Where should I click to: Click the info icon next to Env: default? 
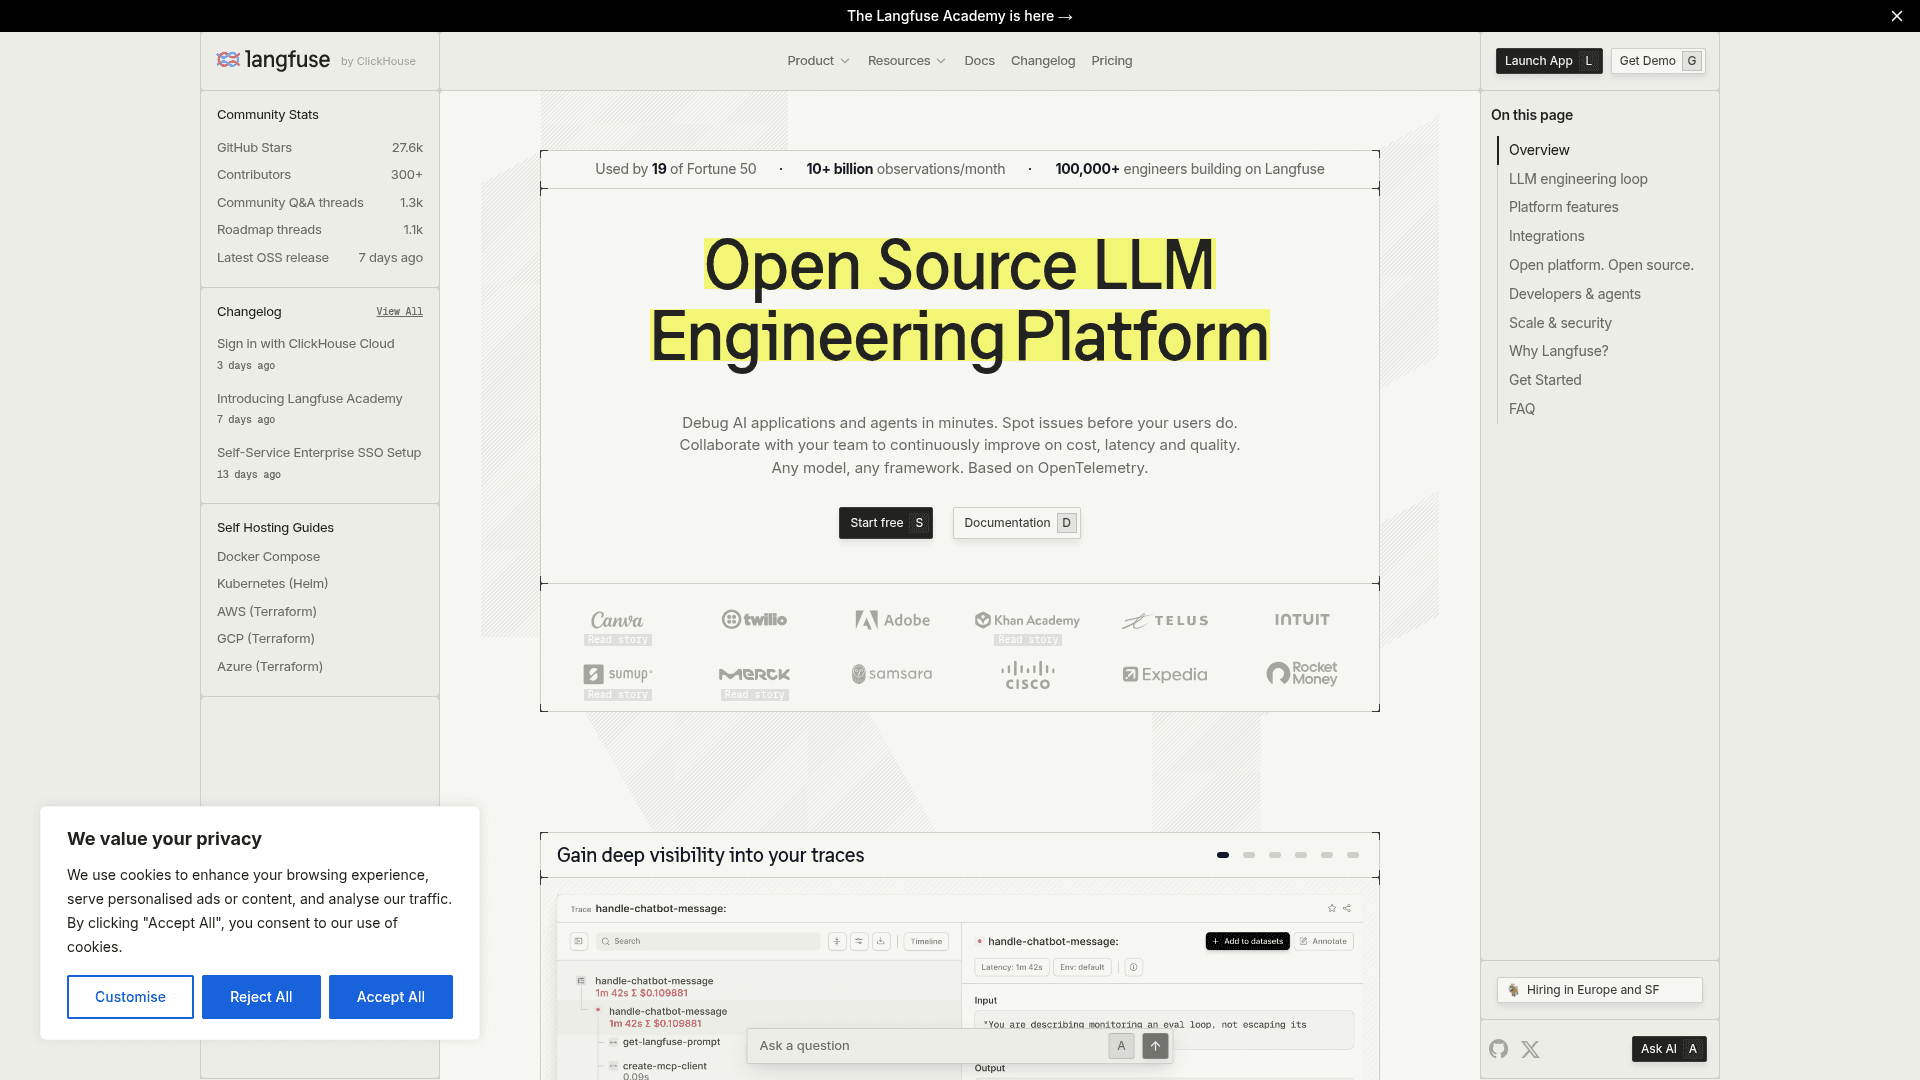tap(1133, 967)
